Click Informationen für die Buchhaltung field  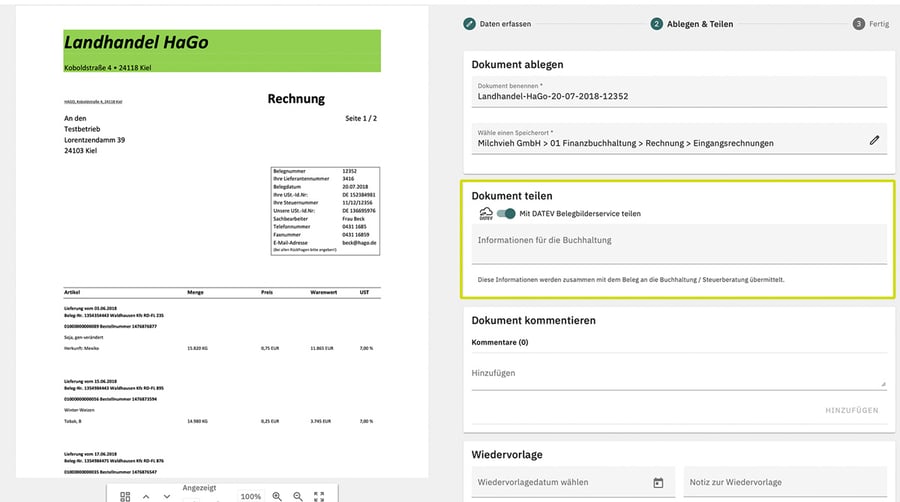click(679, 244)
